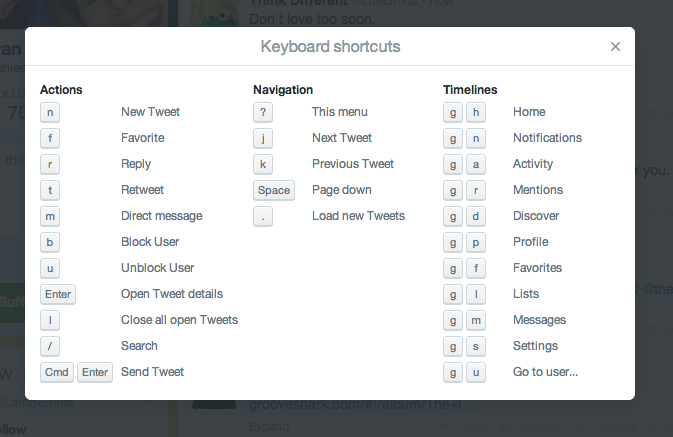The height and width of the screenshot is (437, 673).
Task: Click the 'h' key in Home shortcut
Action: (x=476, y=112)
